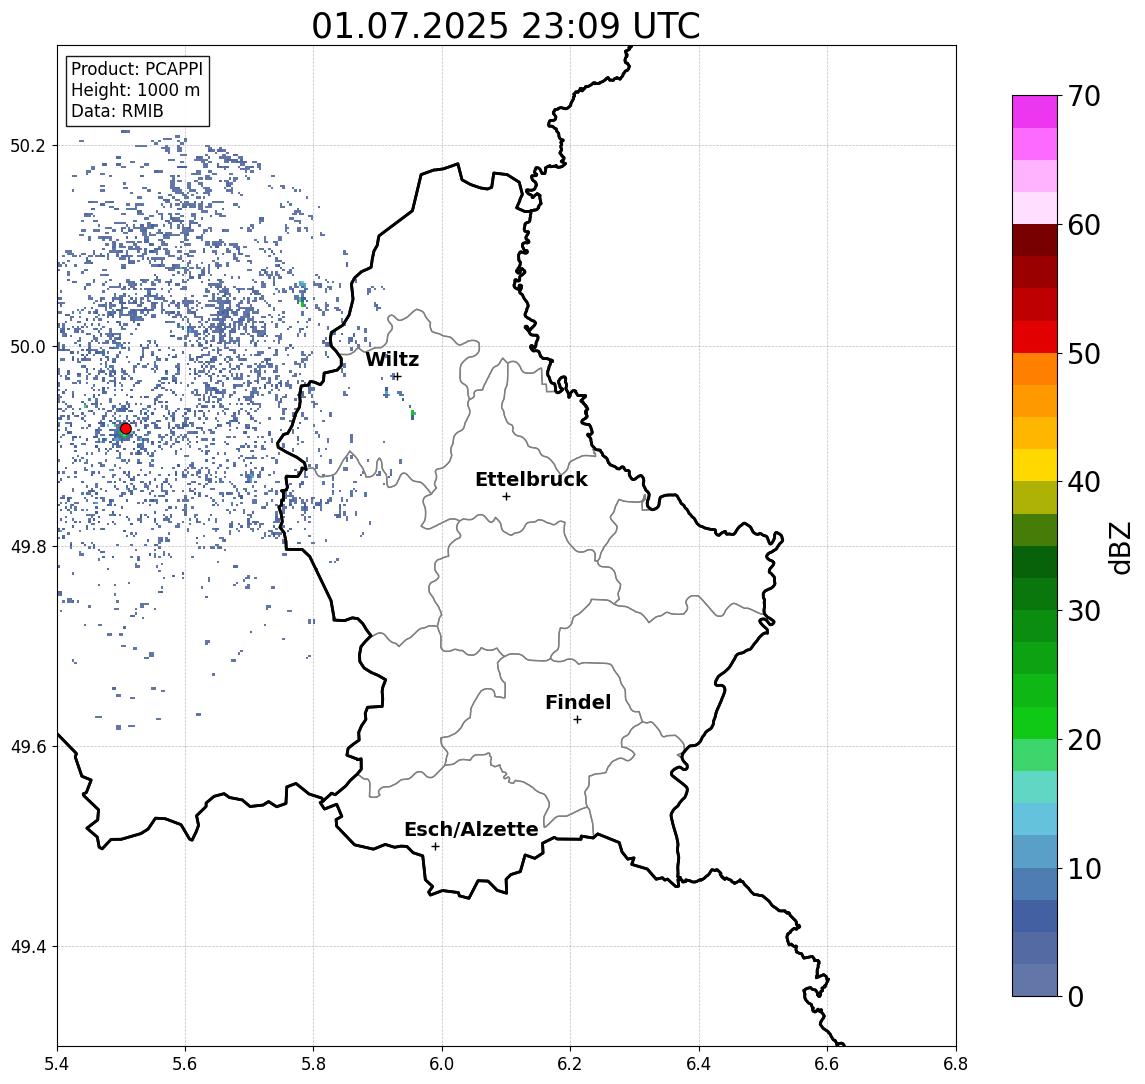Screen dimensions: 1145x1084
Task: Click the 'Data: RMIB' legend line
Action: (x=117, y=111)
